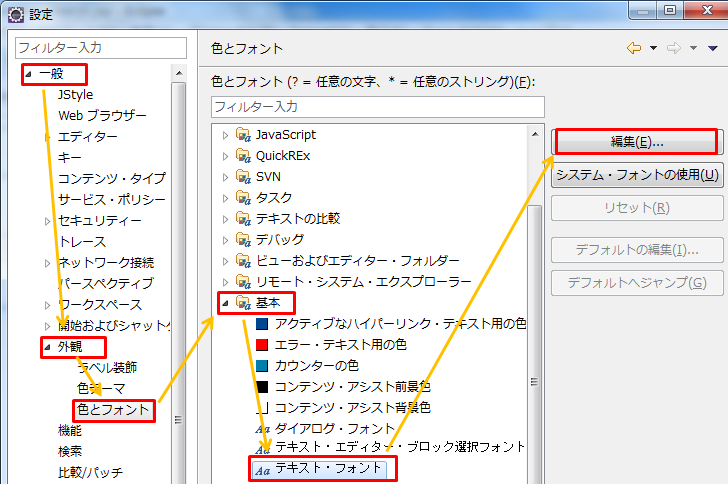Image resolution: width=728 pixels, height=484 pixels.
Task: Click the 基本 folder icon
Action: (243, 303)
